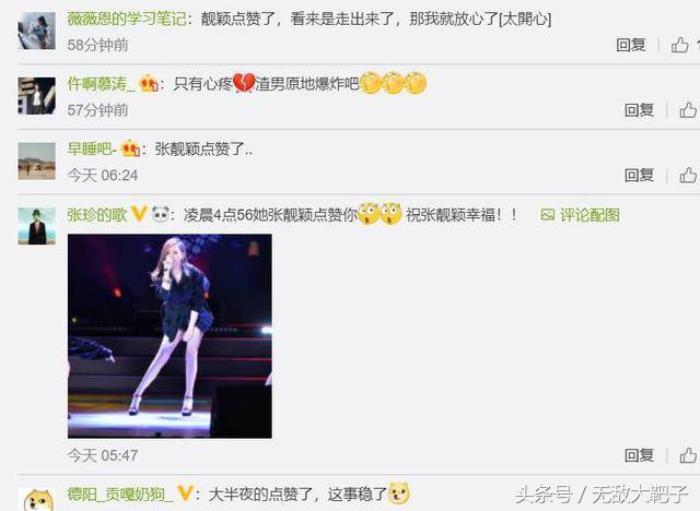The width and height of the screenshot is (700, 511).
Task: Give thumbs-up to the 今天 05:47 comment
Action: pos(688,455)
